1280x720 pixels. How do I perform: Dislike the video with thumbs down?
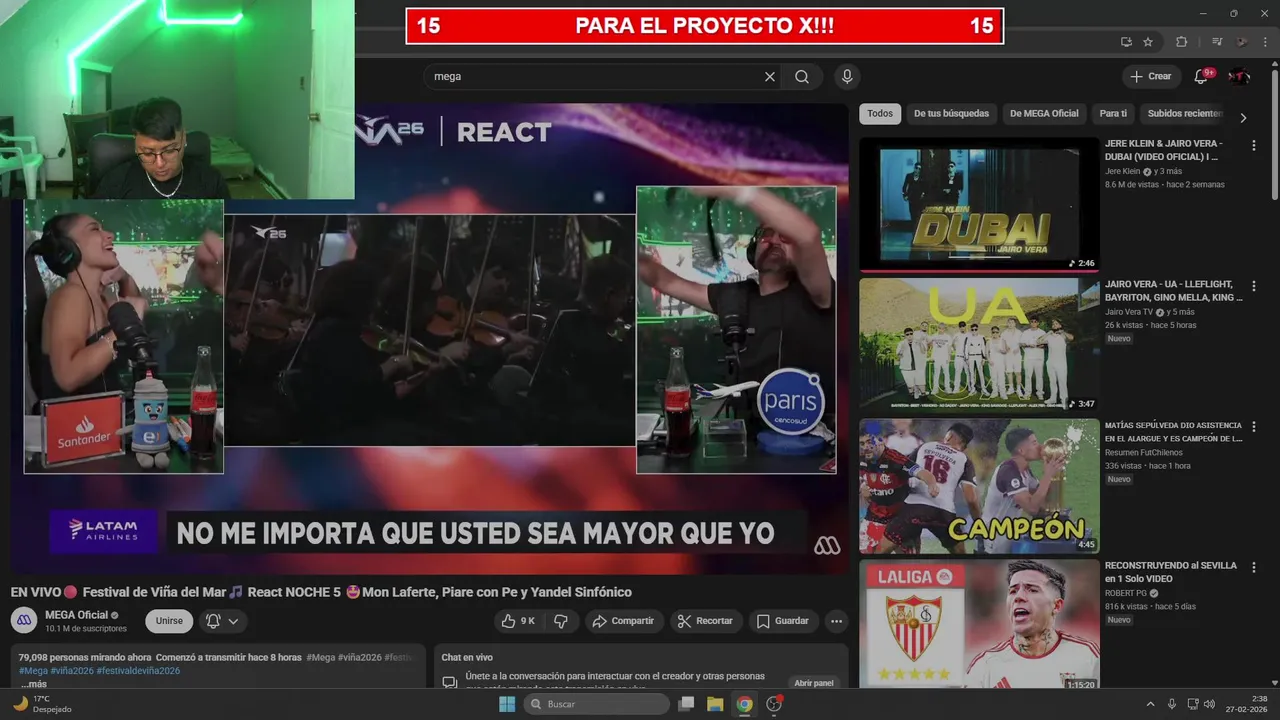point(561,621)
